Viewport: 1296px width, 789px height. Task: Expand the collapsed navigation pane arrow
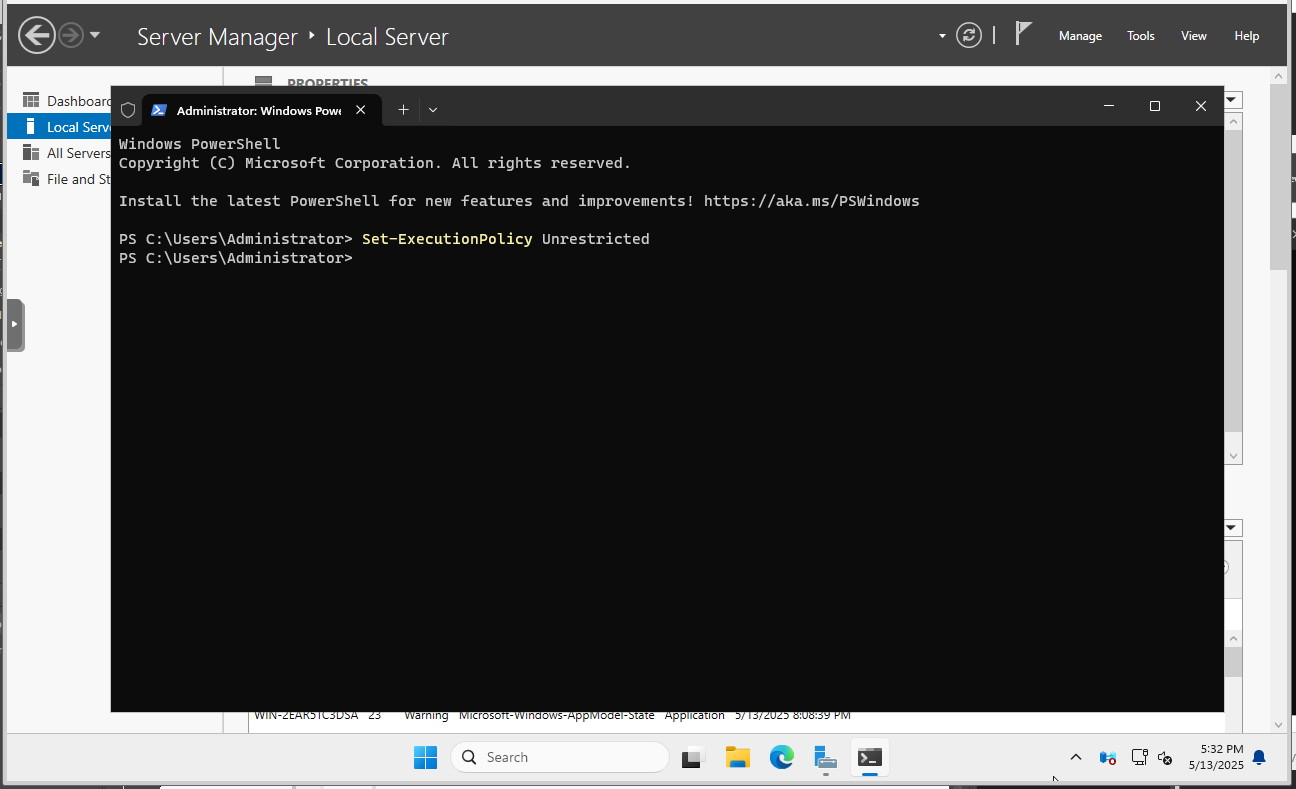point(15,324)
